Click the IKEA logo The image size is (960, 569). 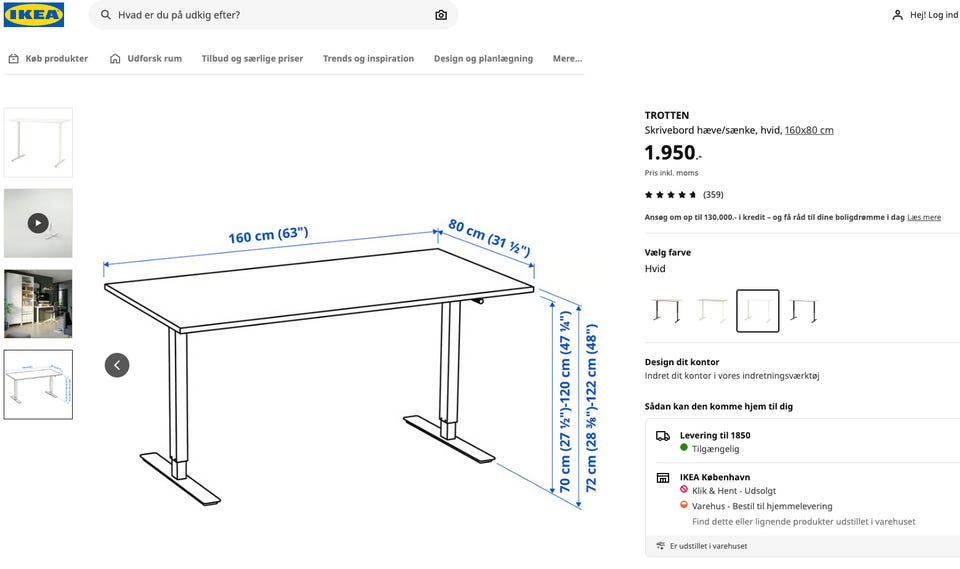[34, 14]
